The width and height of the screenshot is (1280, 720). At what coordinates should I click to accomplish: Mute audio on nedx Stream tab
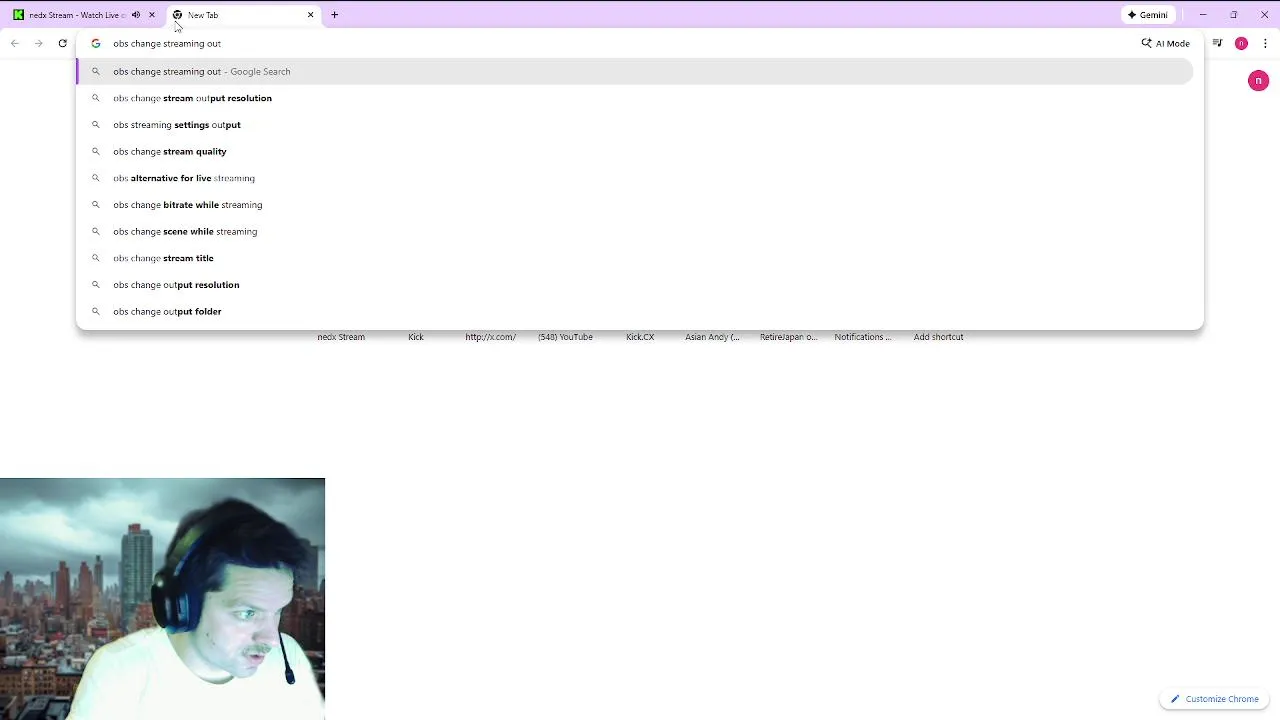click(136, 15)
